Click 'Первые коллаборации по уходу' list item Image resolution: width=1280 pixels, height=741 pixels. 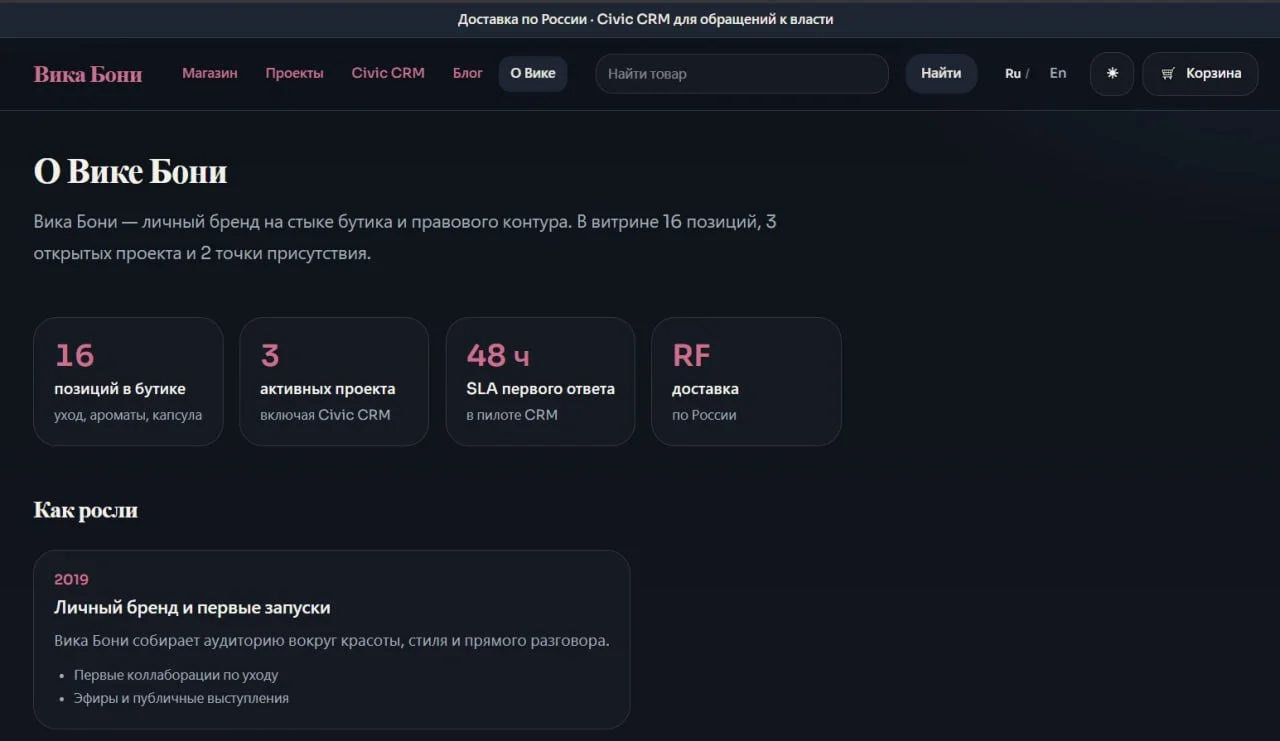tap(176, 675)
